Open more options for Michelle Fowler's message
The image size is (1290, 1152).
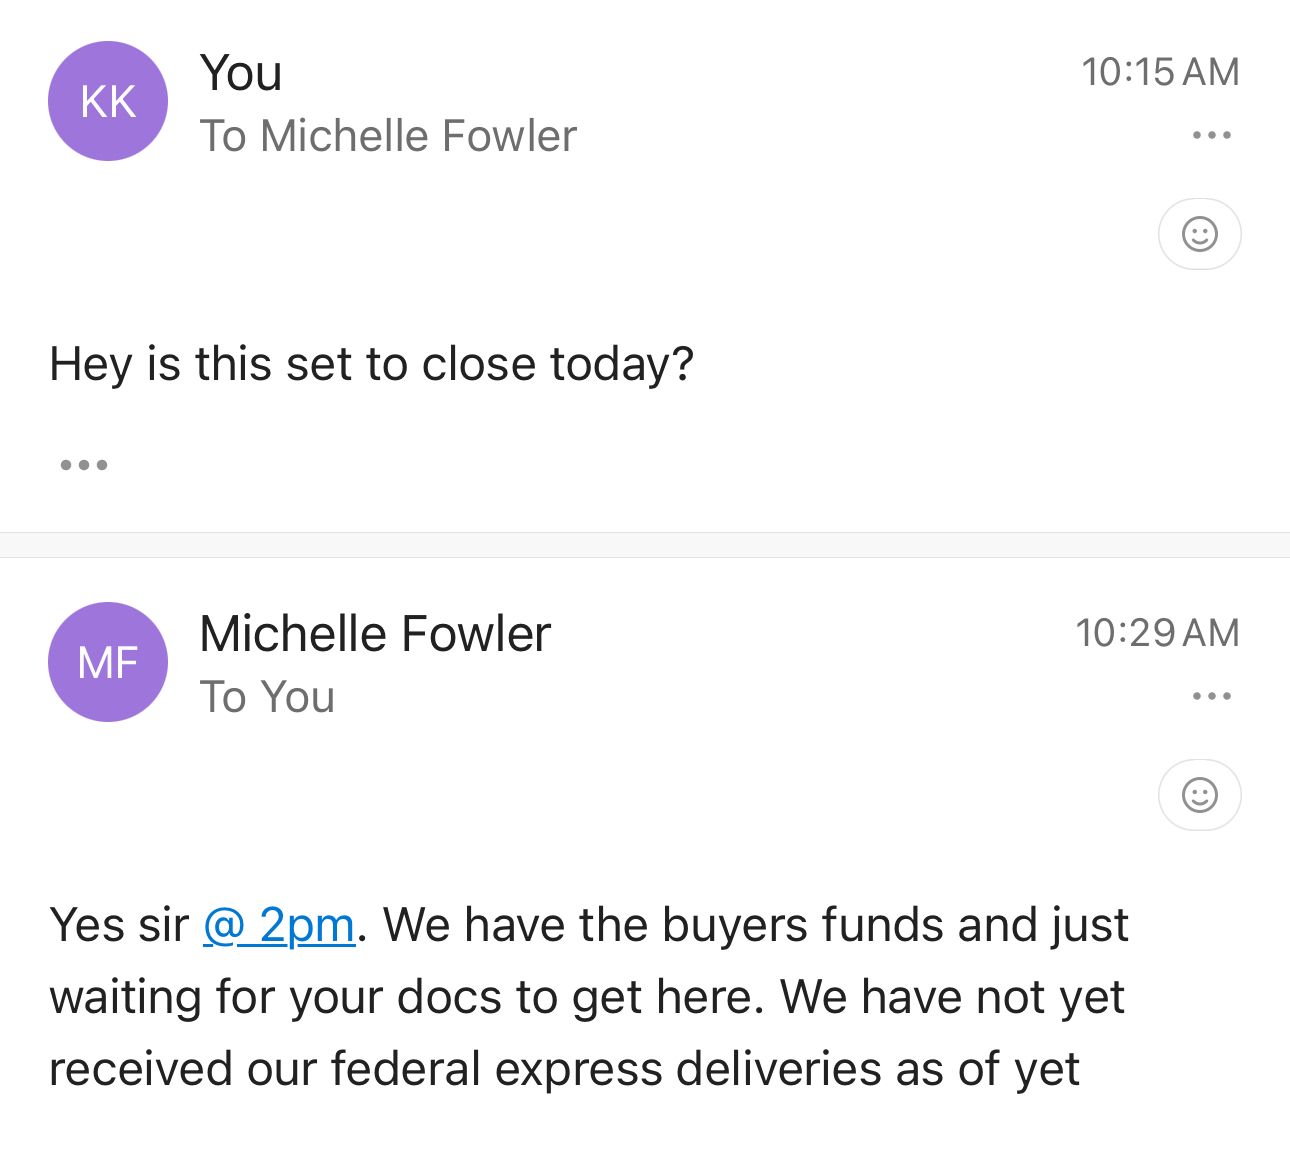pos(1211,696)
